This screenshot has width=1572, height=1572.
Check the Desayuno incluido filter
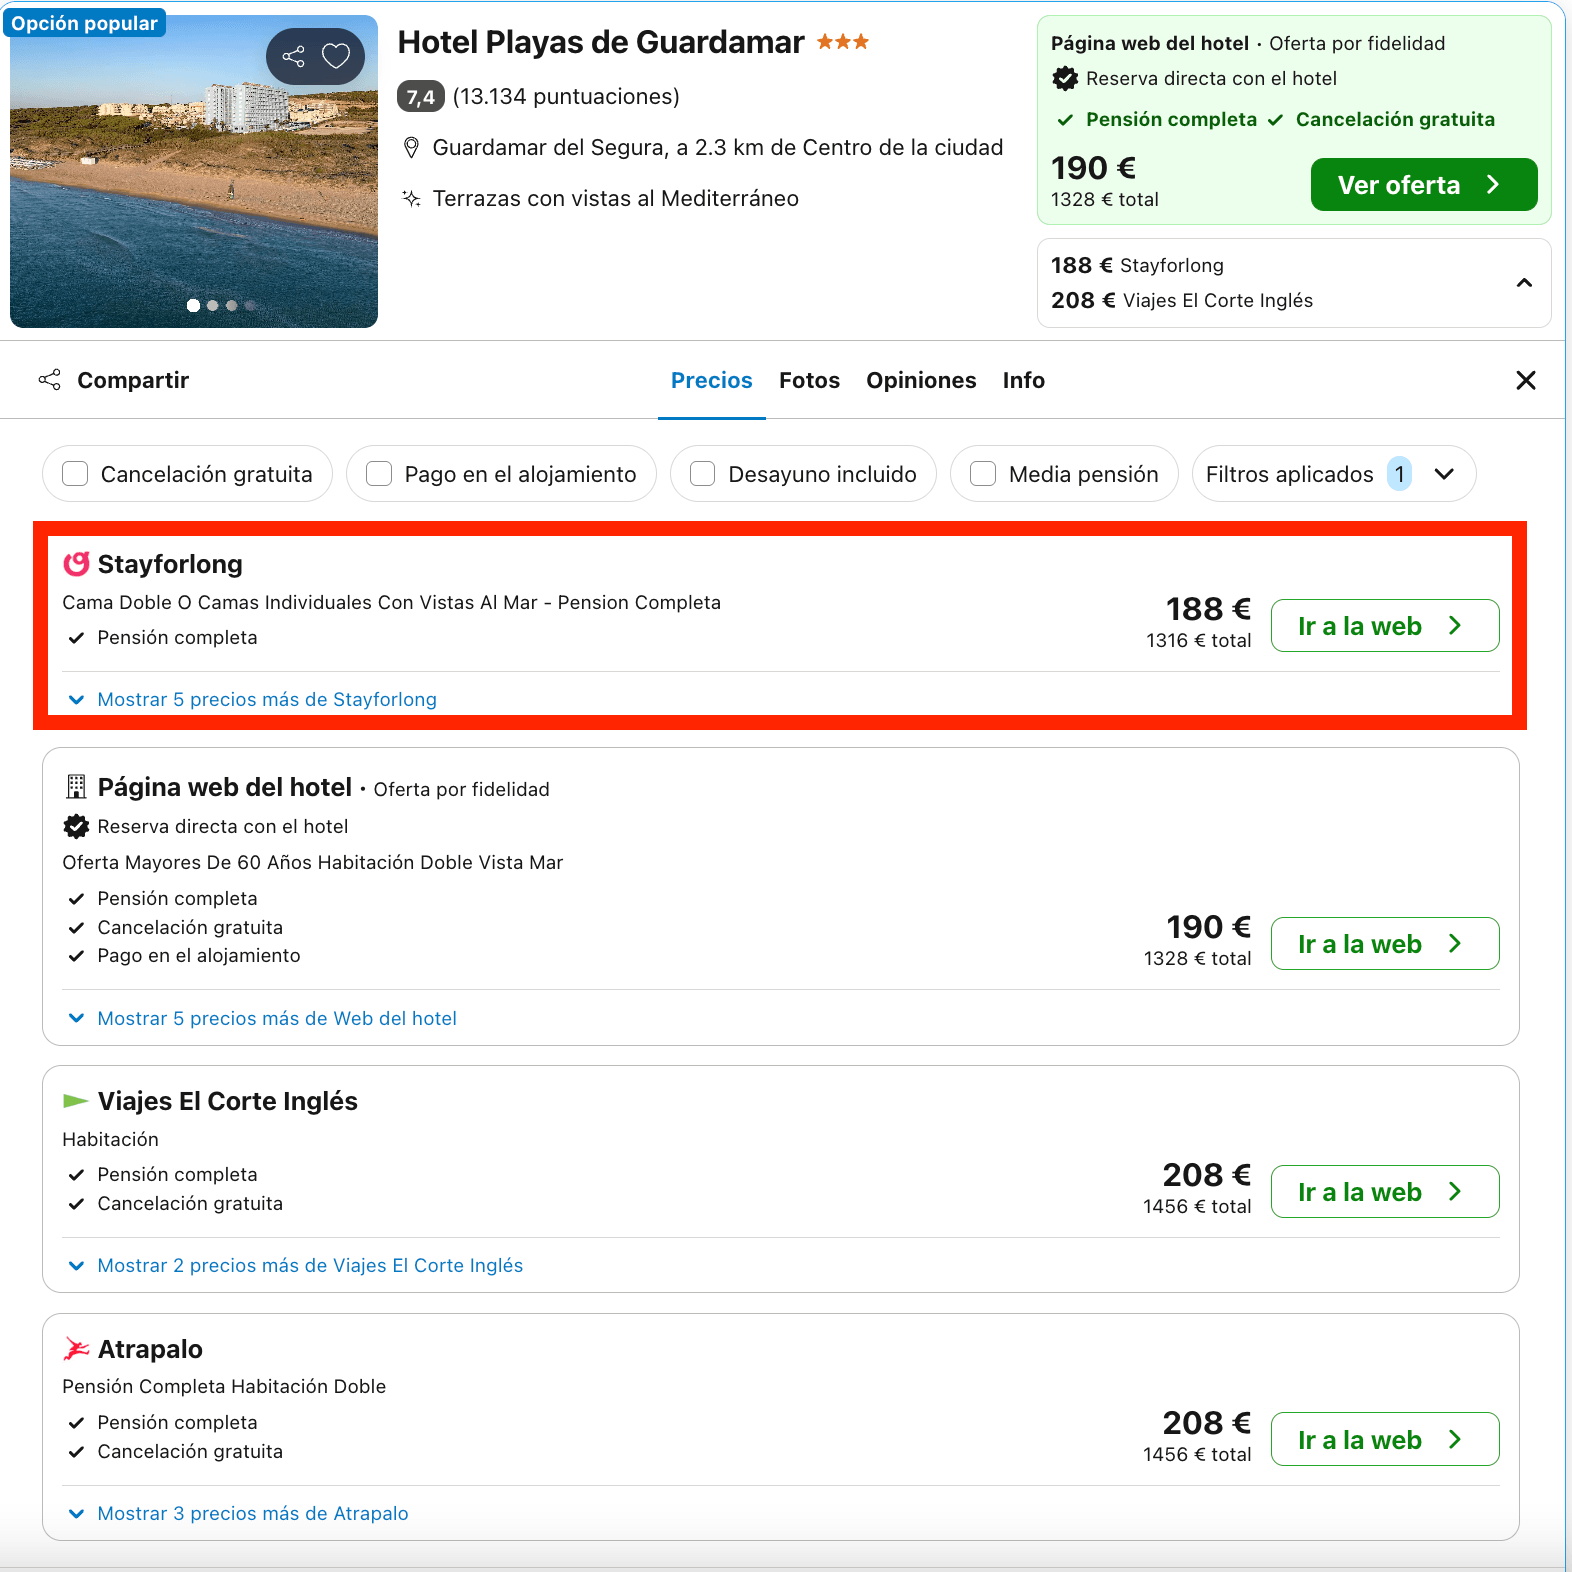click(x=703, y=474)
